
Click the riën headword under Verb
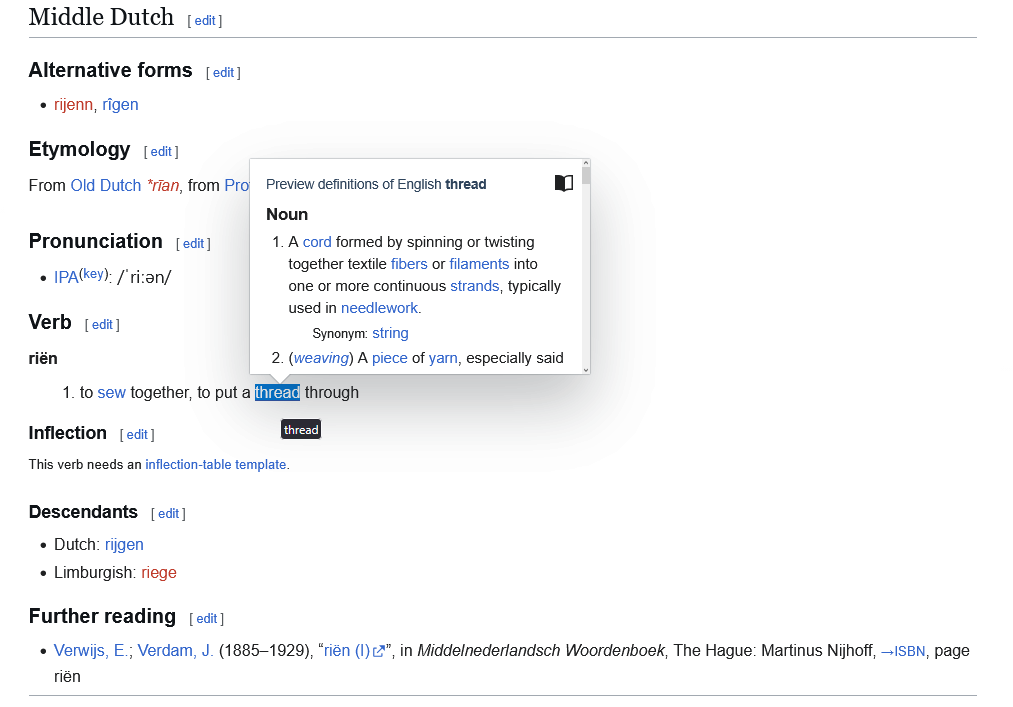pos(43,359)
